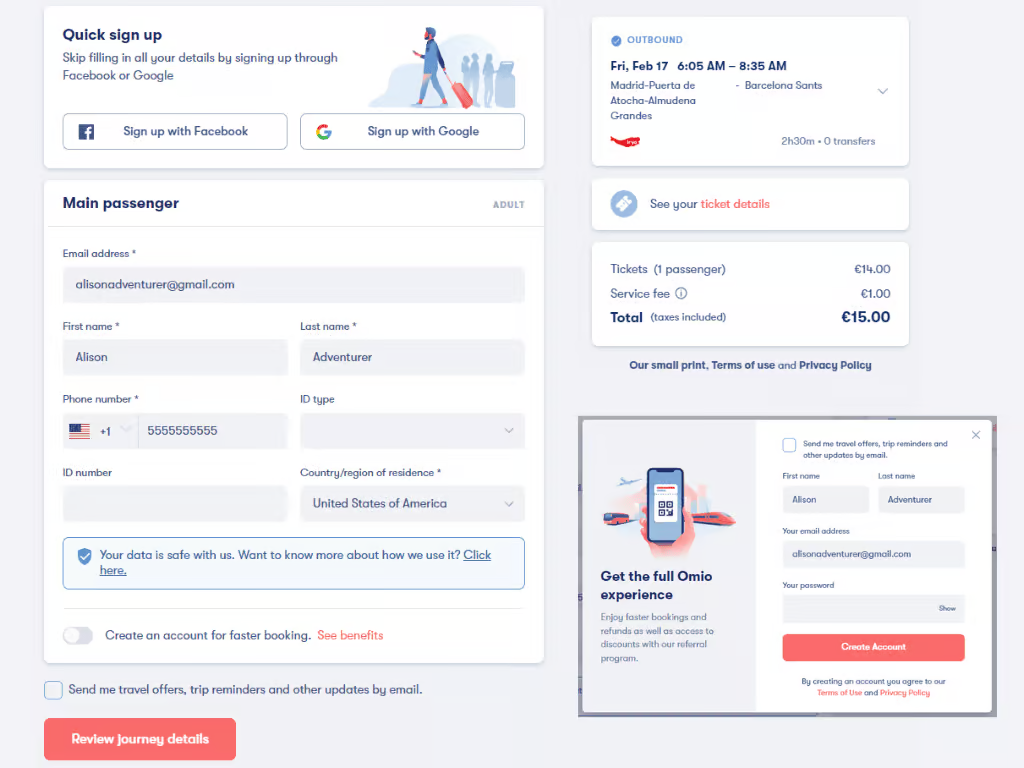Click the See benefits link

[350, 636]
